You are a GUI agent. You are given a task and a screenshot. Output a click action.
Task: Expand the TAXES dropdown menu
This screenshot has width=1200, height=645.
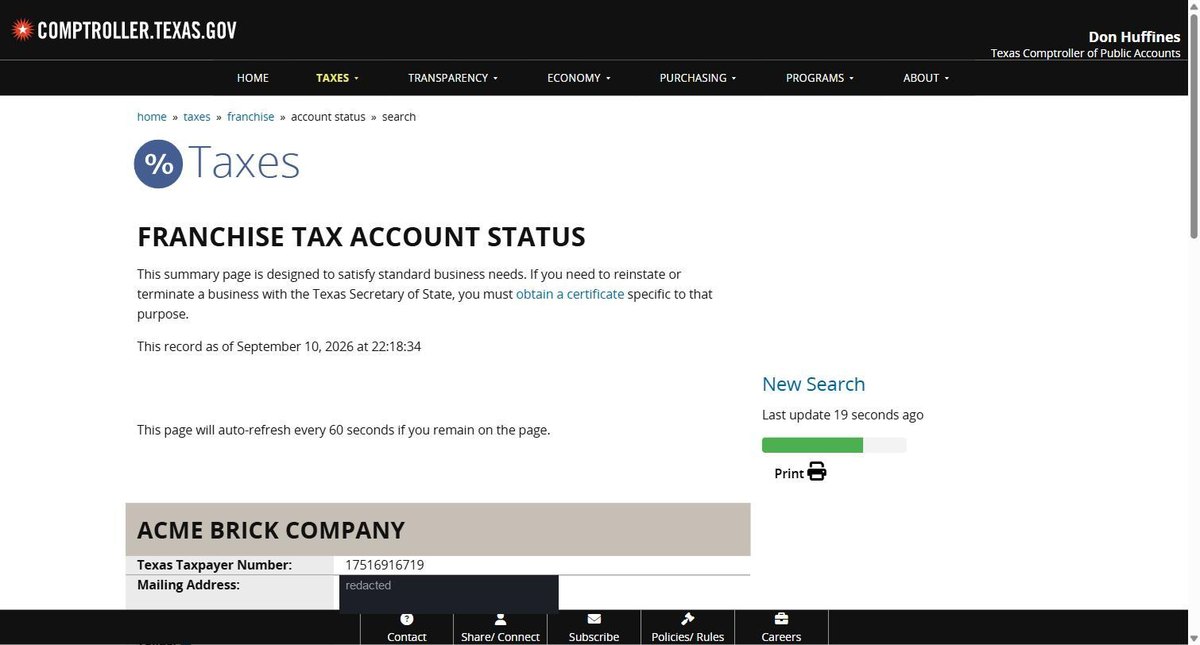coord(337,78)
